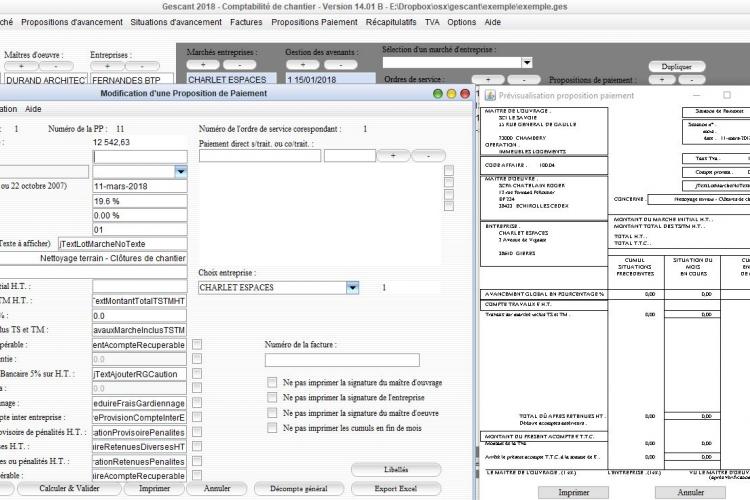
Task: Expand the Sélection d'un marché dropdown
Action: pos(527,63)
